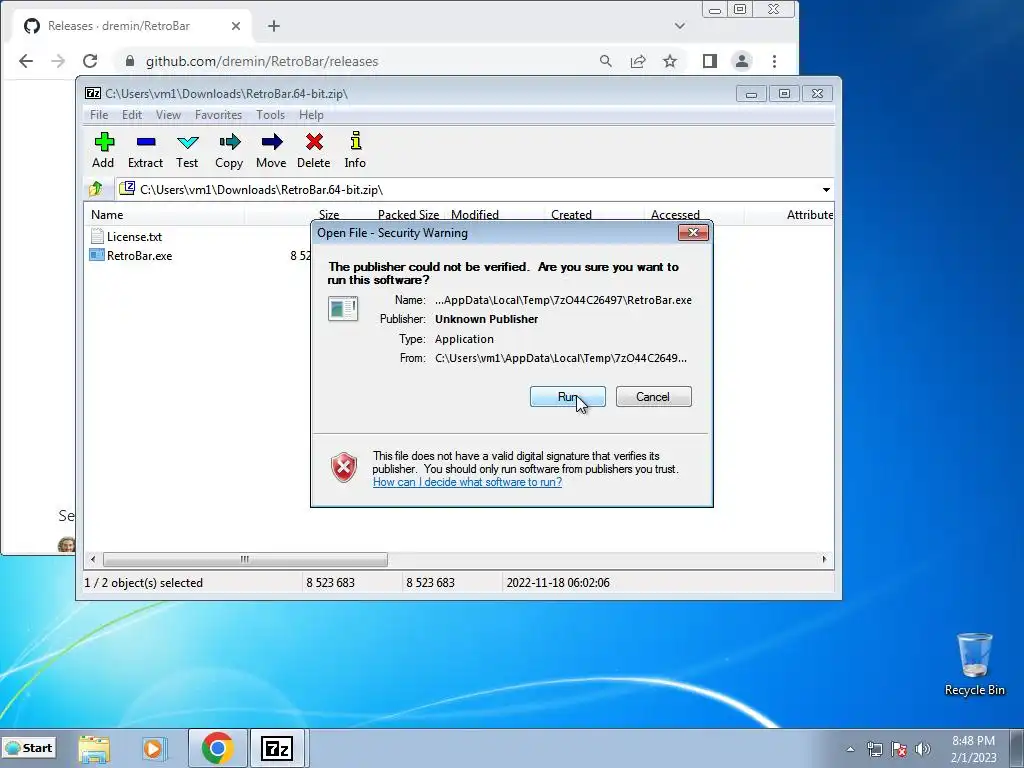Click '1 / 2 object(s) selected' in status bar

point(144,583)
